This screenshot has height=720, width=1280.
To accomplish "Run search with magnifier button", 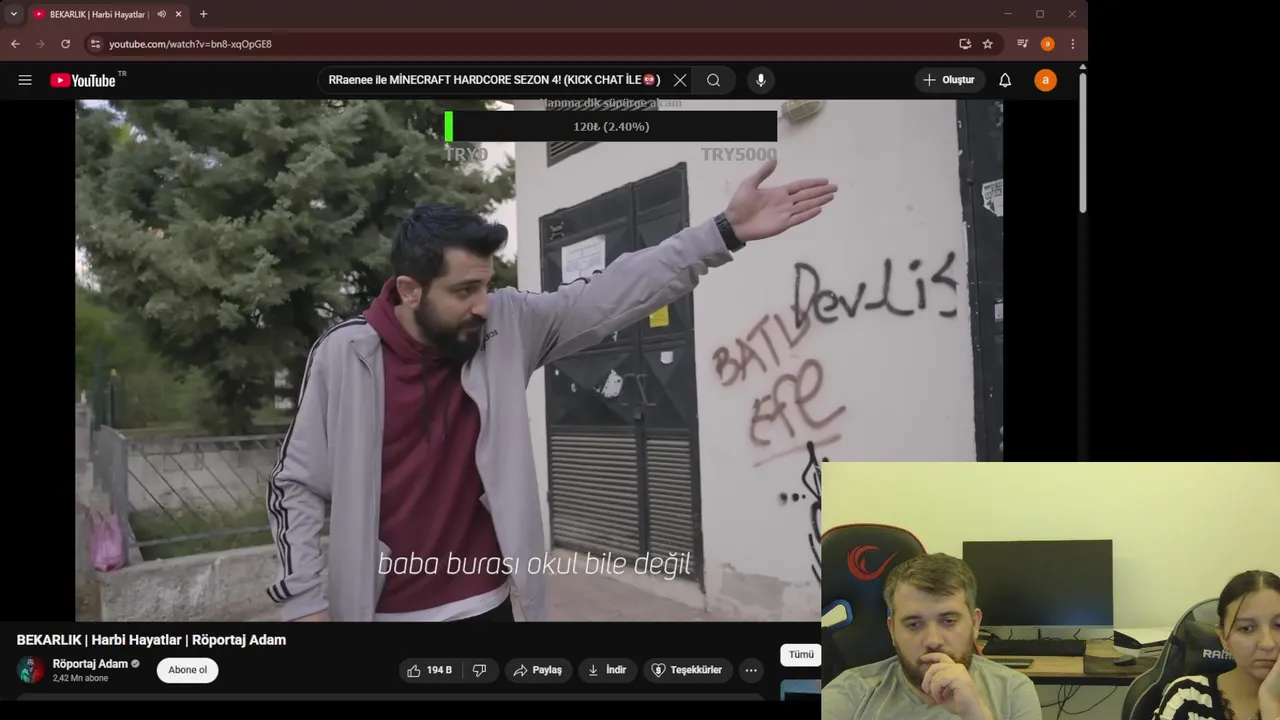I will 713,80.
